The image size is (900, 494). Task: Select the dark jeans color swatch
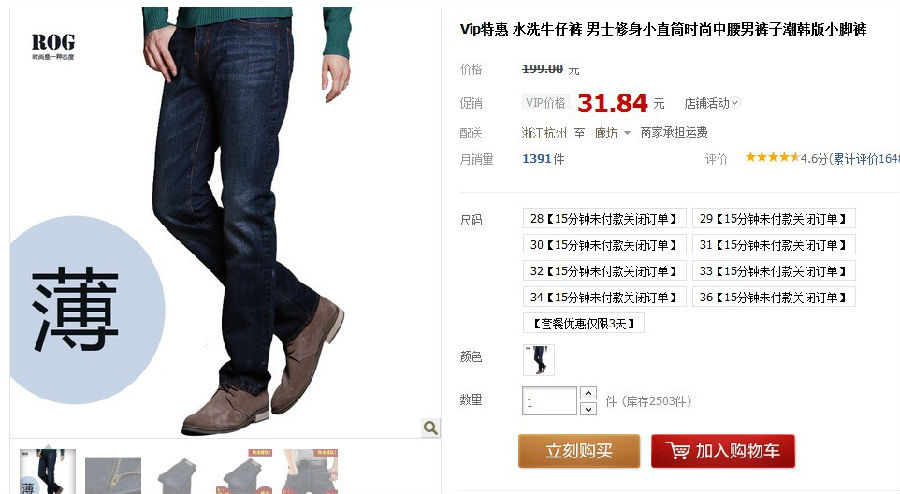[x=539, y=360]
